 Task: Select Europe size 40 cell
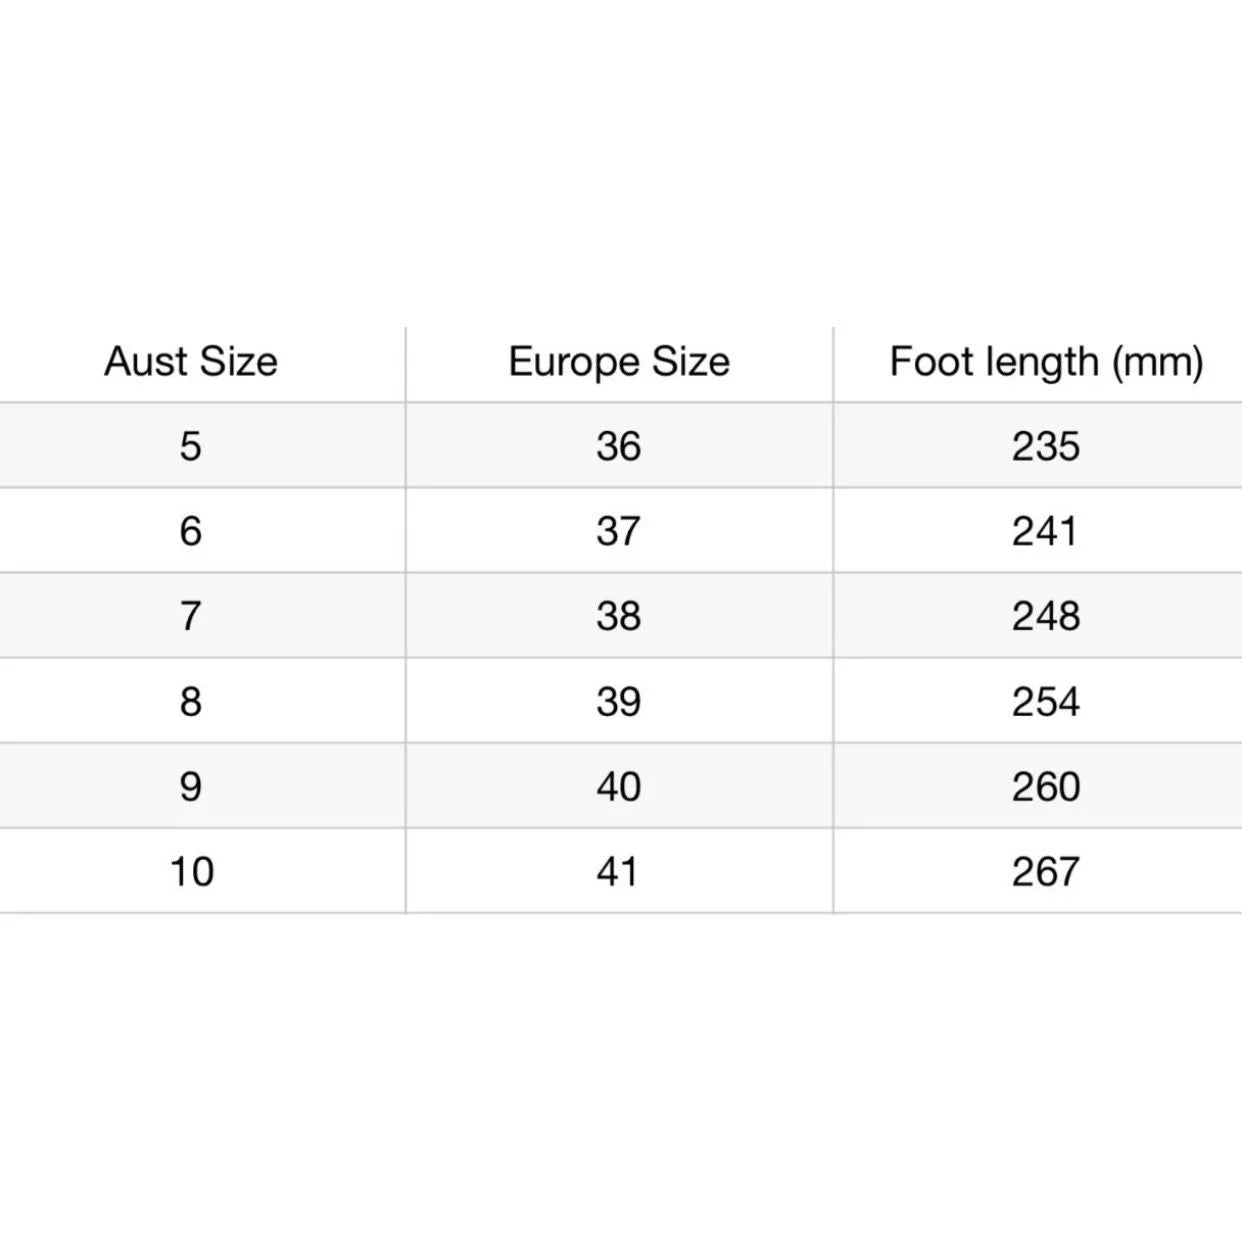click(x=618, y=786)
